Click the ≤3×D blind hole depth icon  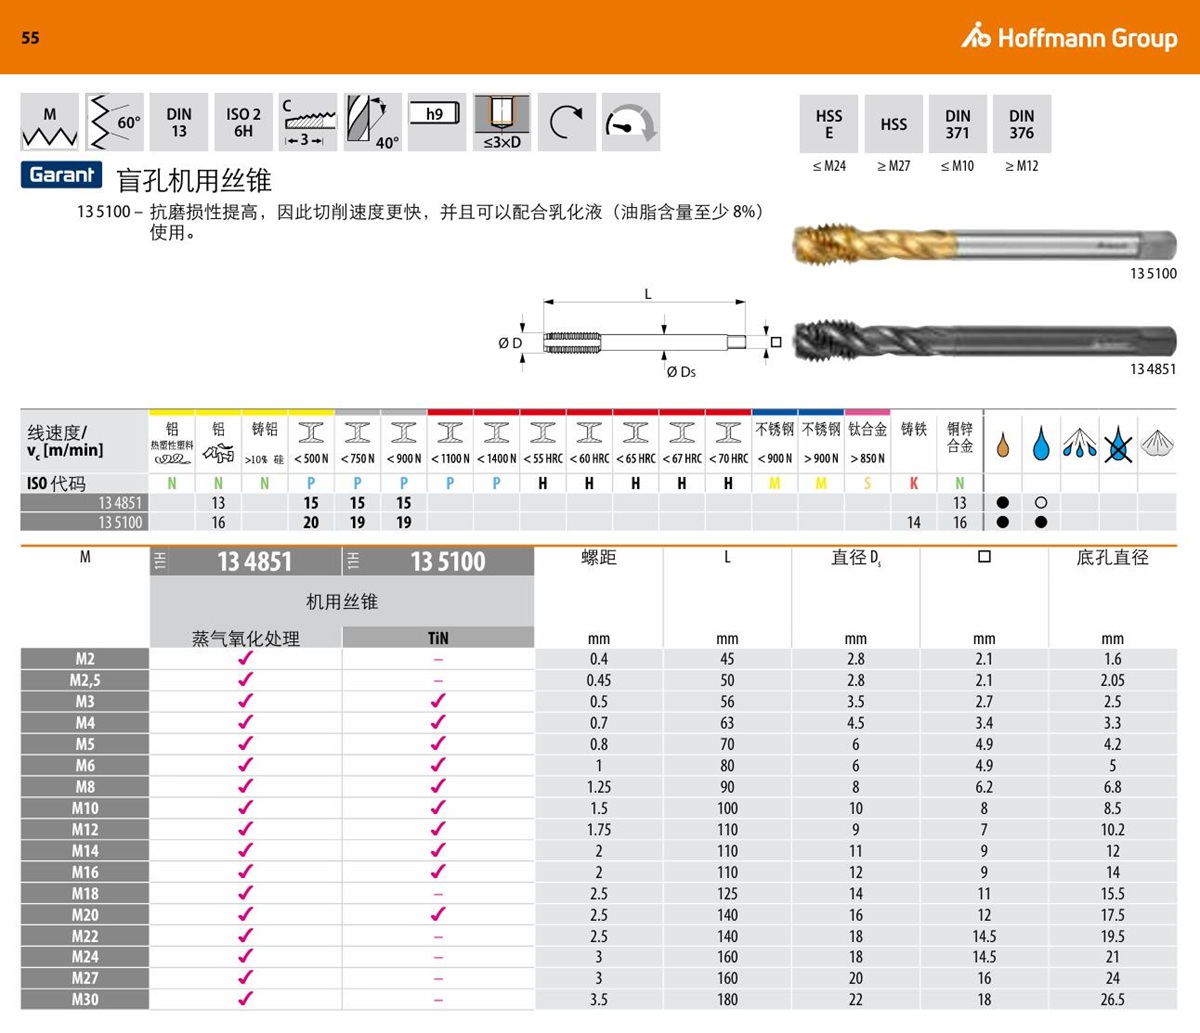tap(502, 122)
